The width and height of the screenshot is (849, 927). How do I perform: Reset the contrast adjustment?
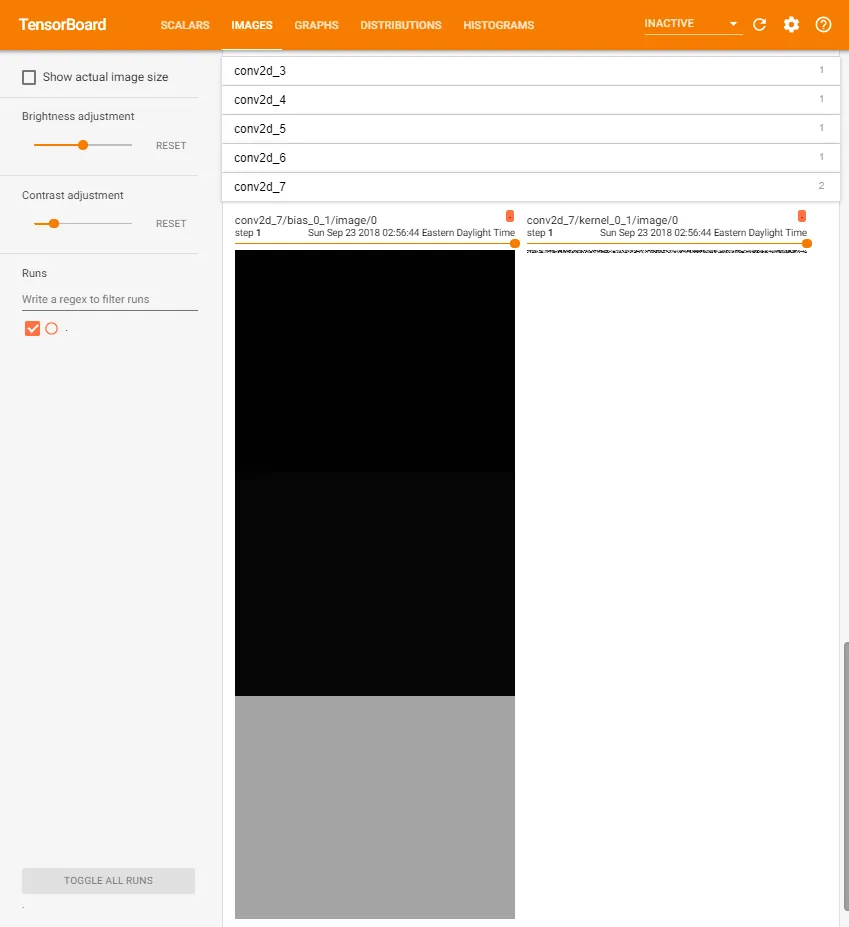point(171,223)
